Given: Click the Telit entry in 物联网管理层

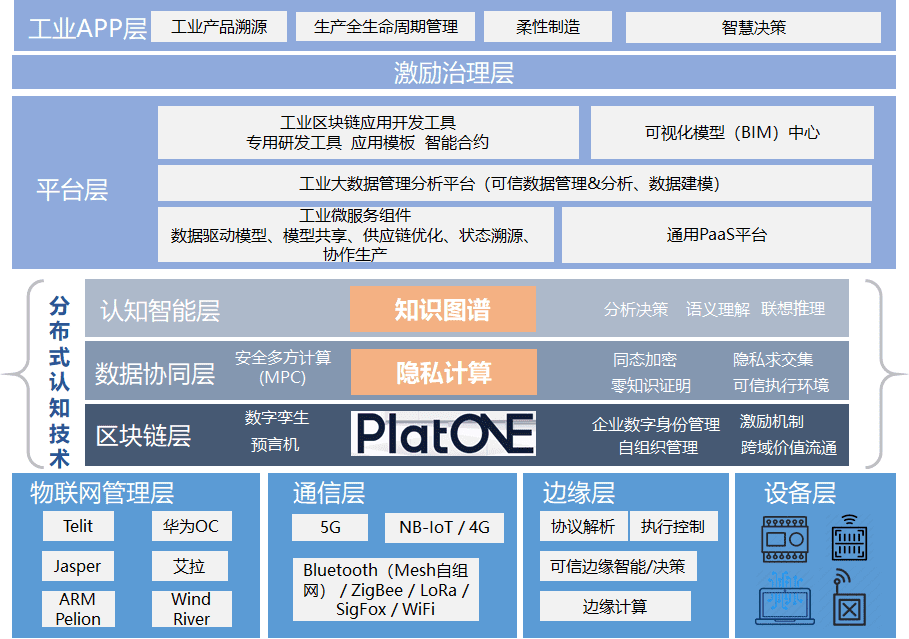Looking at the screenshot, I should tap(78, 526).
